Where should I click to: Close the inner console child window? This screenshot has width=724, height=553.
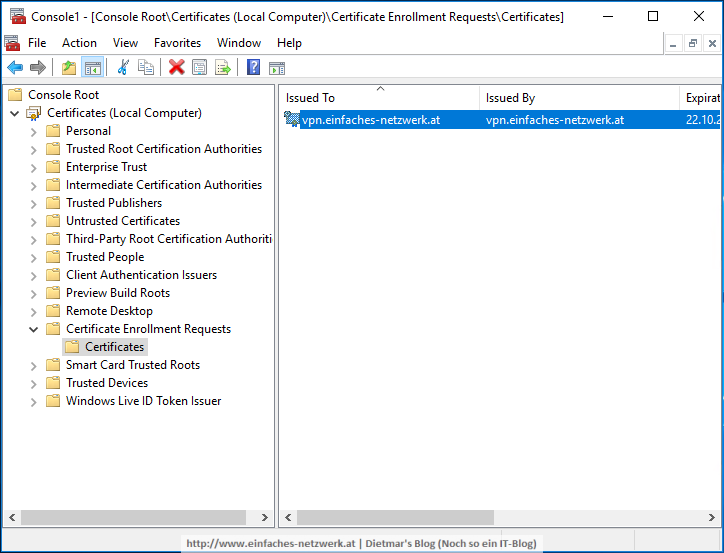tap(712, 43)
